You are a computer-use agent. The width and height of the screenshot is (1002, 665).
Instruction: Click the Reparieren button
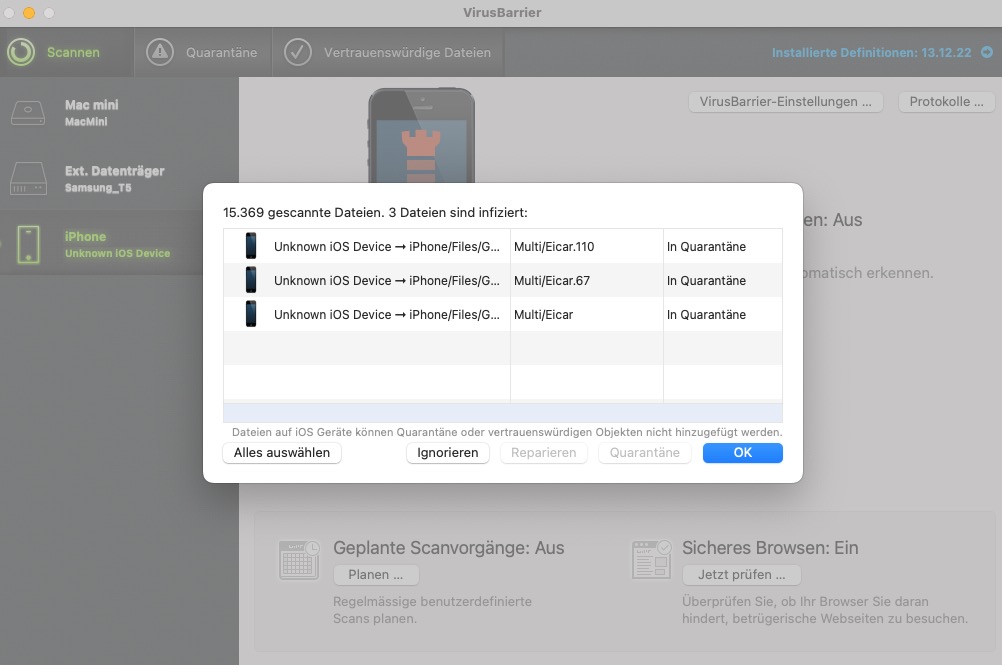click(543, 452)
